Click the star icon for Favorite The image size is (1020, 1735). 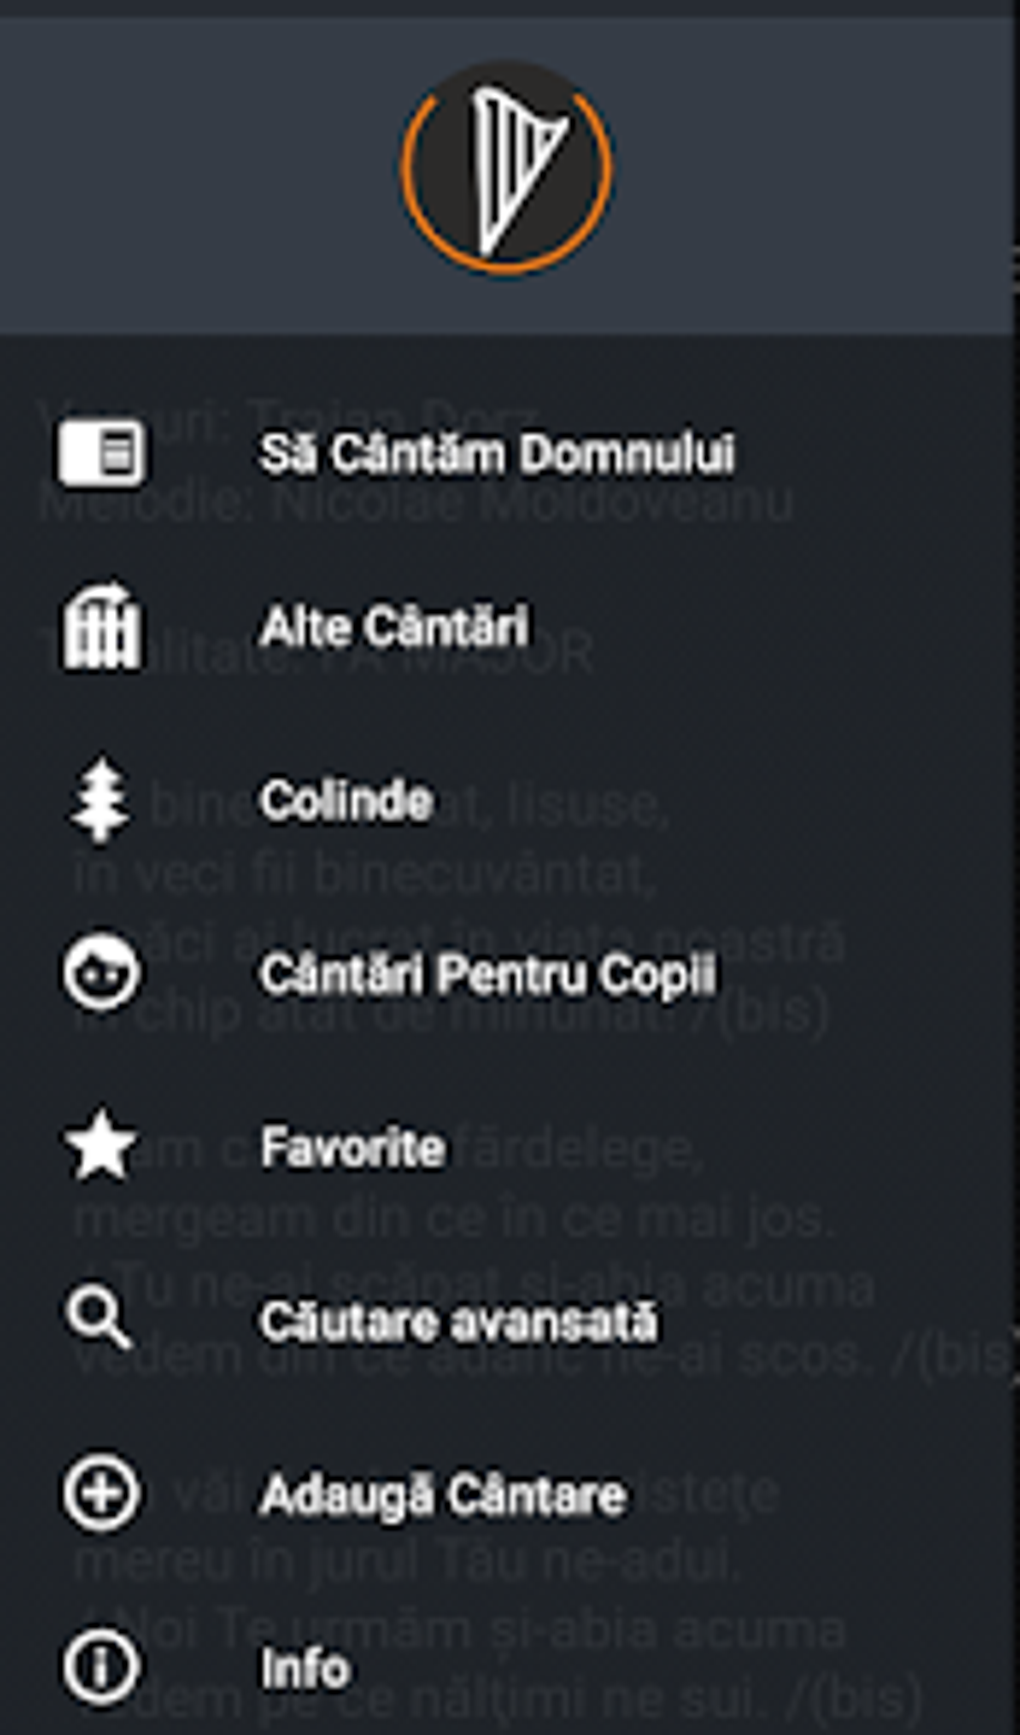point(100,1146)
